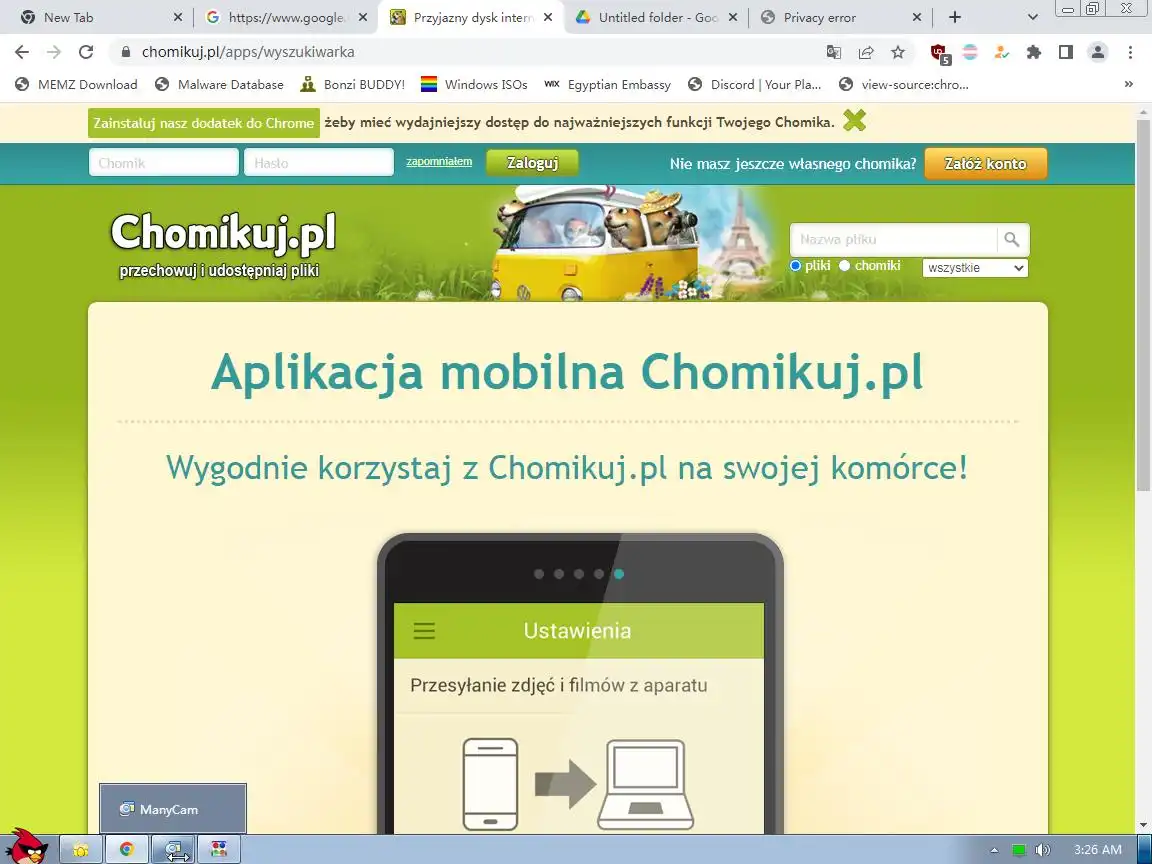Screen dimensions: 1152x864
Task: Select the first carousel dot on phone
Action: coord(539,574)
